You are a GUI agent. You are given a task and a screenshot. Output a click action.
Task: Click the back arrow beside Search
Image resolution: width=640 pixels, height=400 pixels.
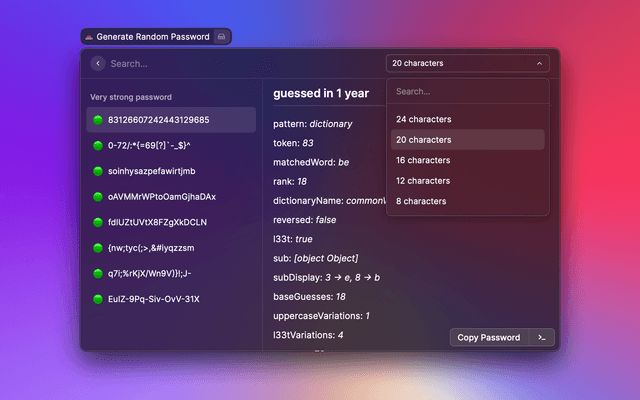pos(97,63)
